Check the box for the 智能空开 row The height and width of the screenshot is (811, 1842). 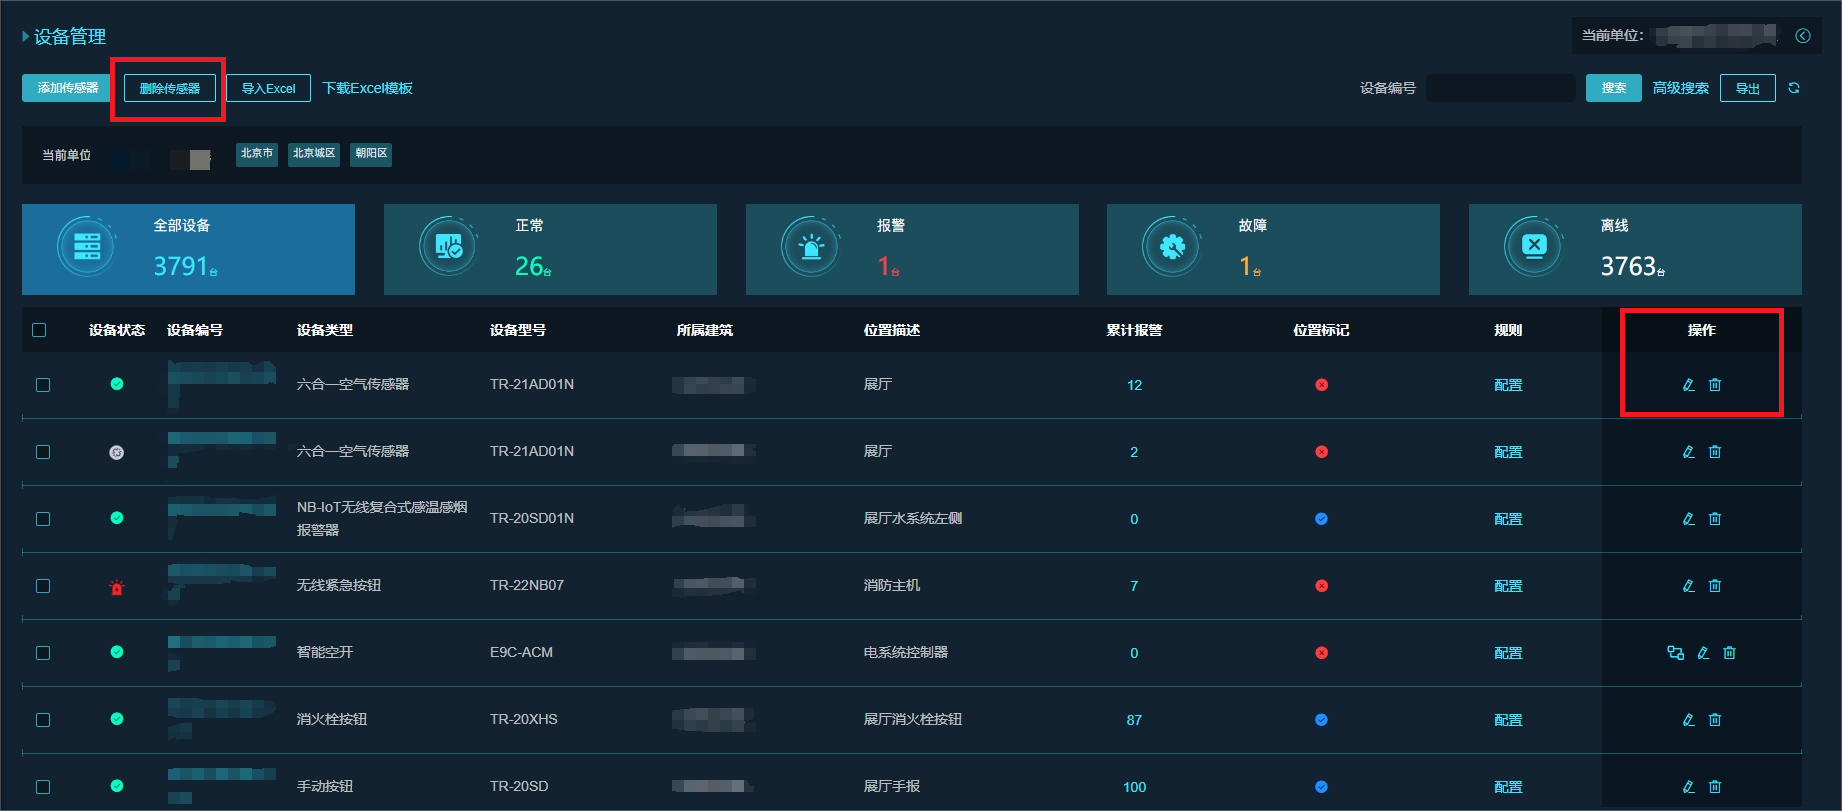click(43, 653)
